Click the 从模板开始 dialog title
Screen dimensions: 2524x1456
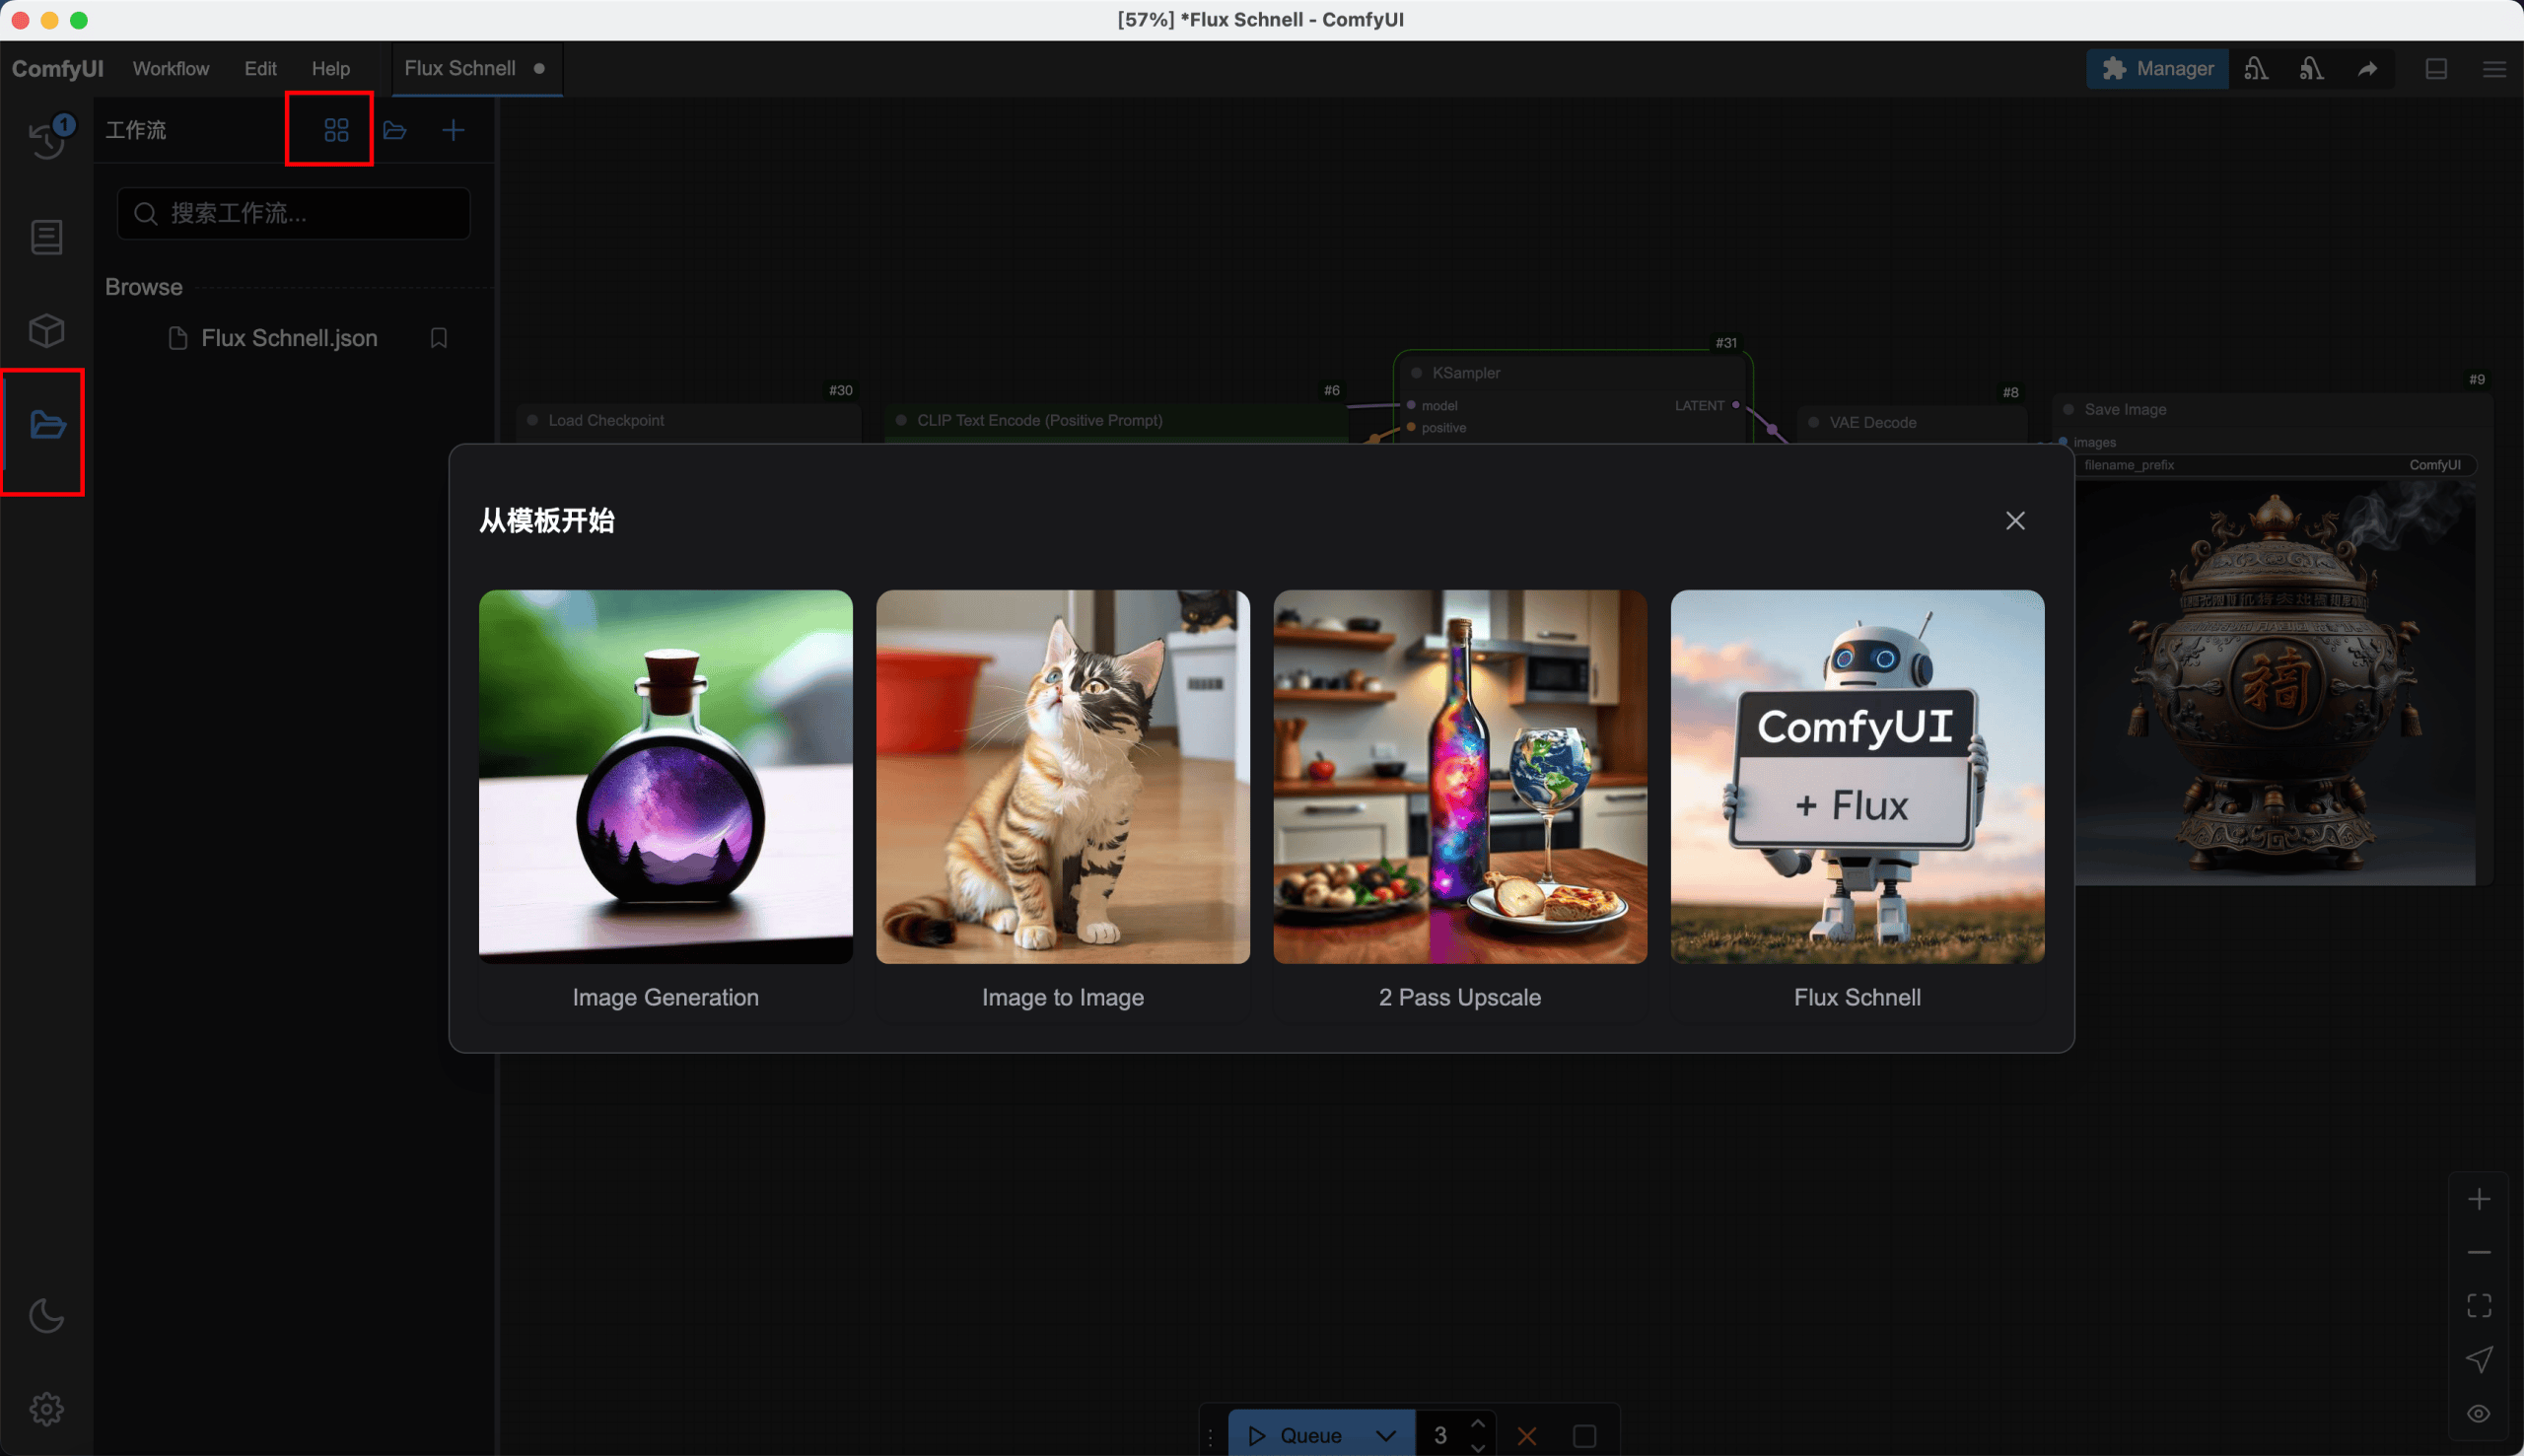pyautogui.click(x=546, y=521)
